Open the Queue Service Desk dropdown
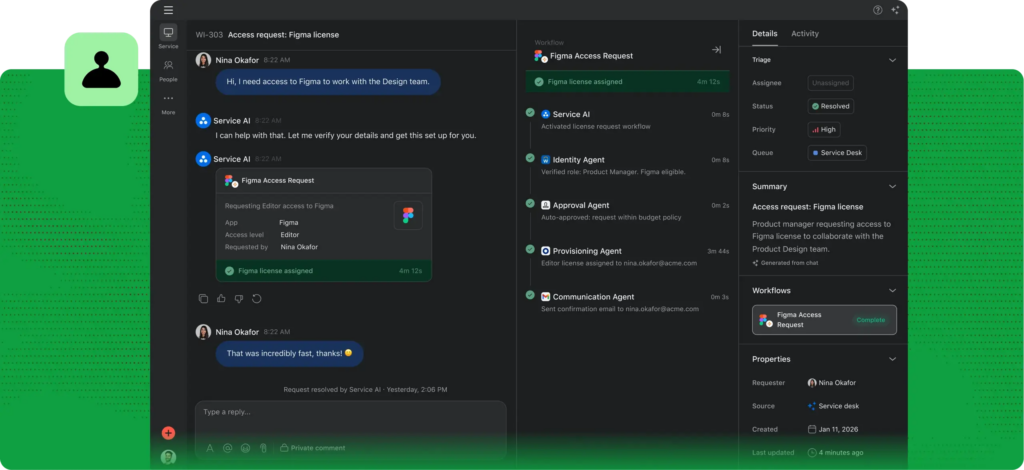 coord(837,153)
